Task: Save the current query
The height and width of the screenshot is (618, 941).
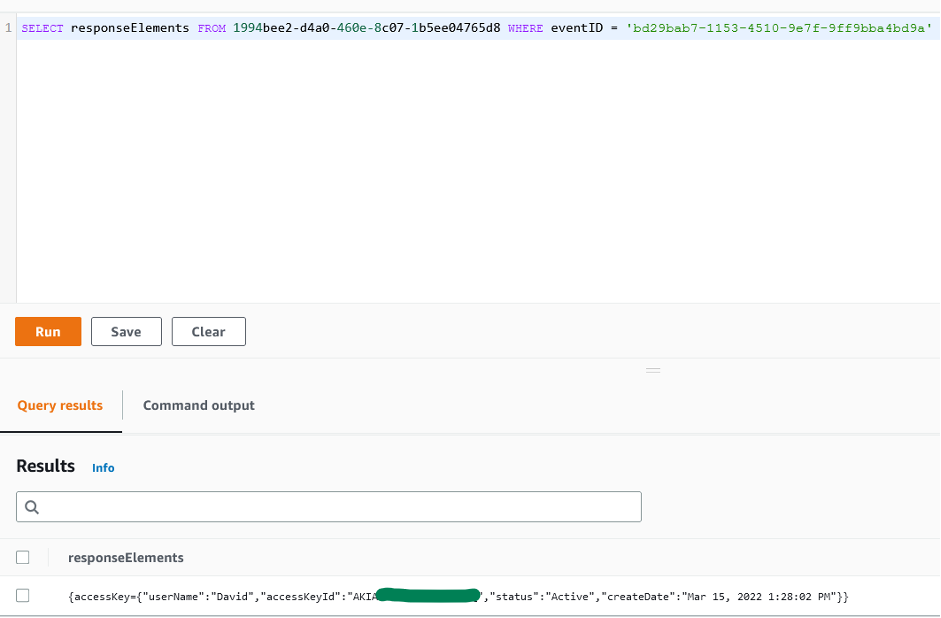Action: tap(125, 331)
